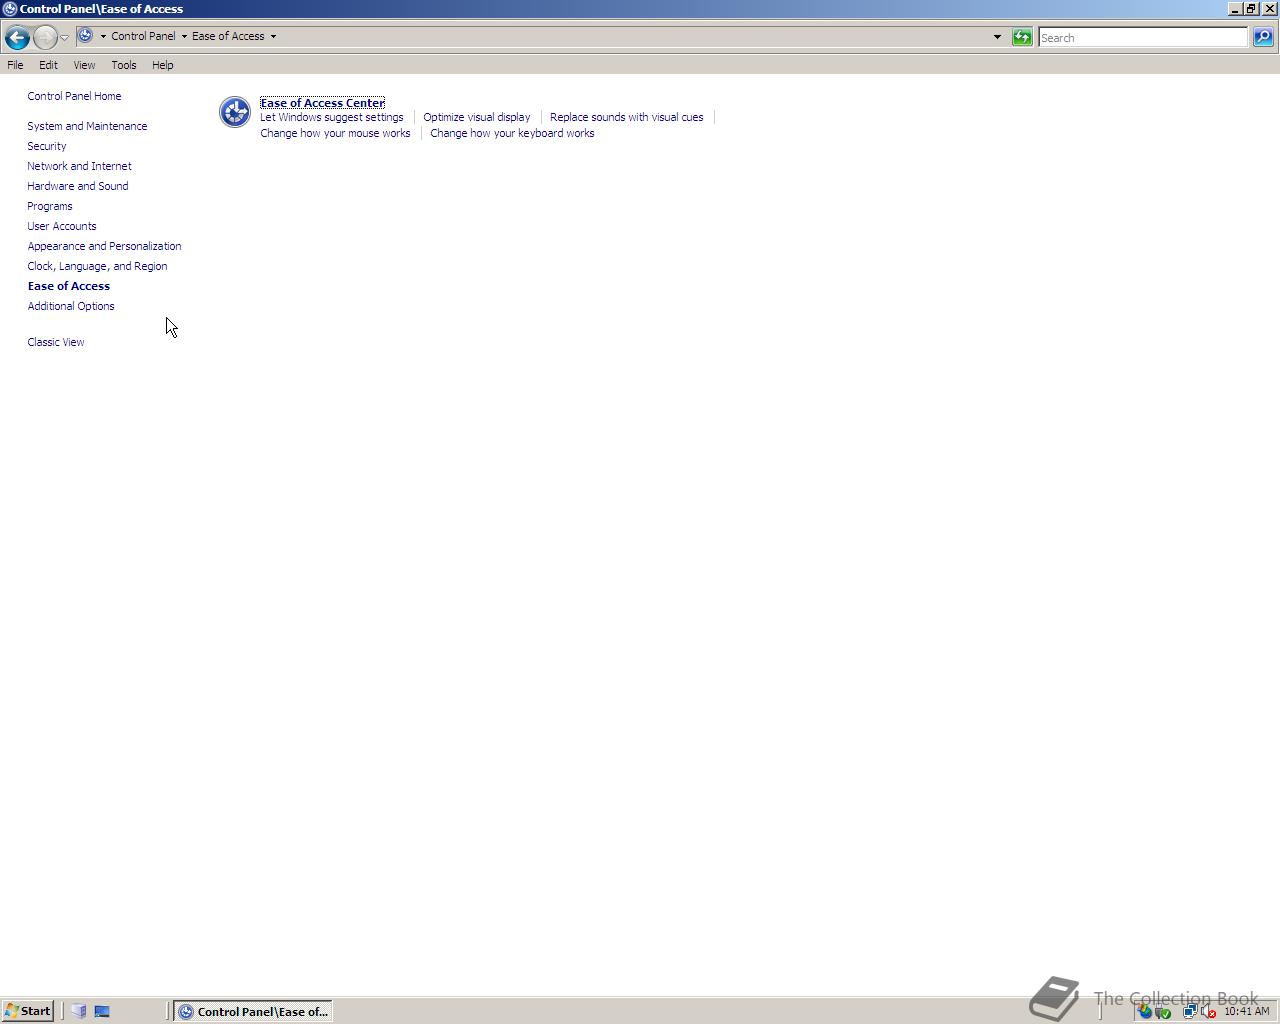Click the muted speaker tray icon
Viewport: 1280px width, 1024px height.
pos(1208,1011)
